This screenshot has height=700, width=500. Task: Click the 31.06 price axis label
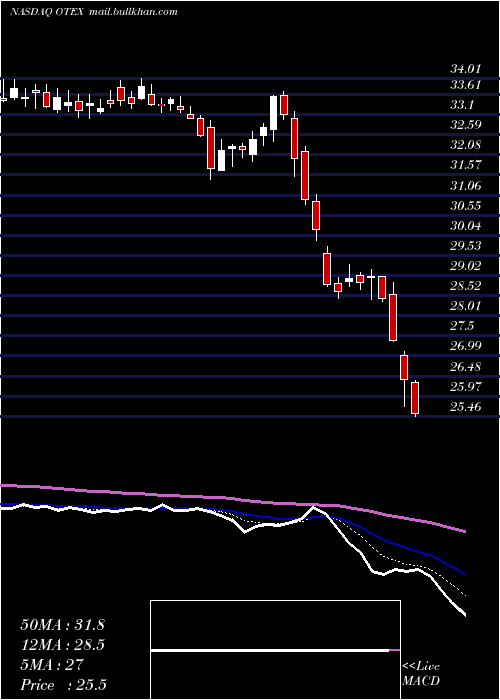click(465, 186)
